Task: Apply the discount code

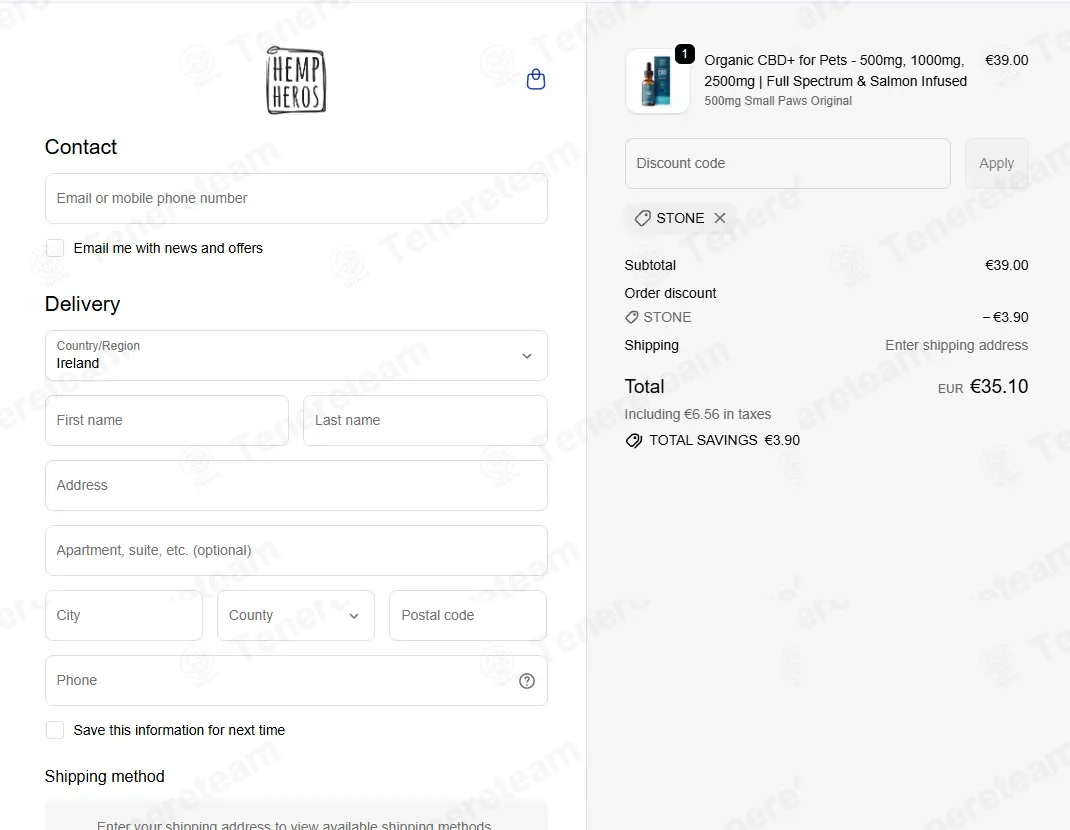Action: pyautogui.click(x=996, y=164)
